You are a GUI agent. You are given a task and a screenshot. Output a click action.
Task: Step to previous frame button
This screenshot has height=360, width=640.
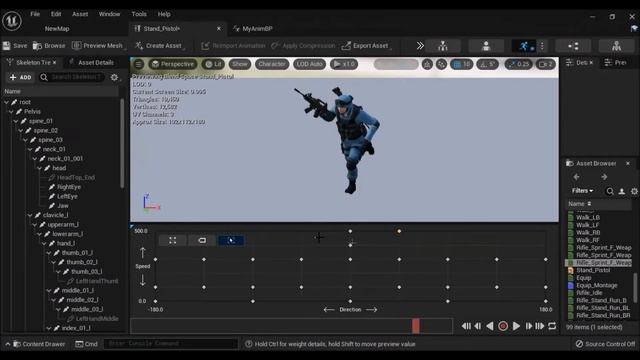[478, 326]
